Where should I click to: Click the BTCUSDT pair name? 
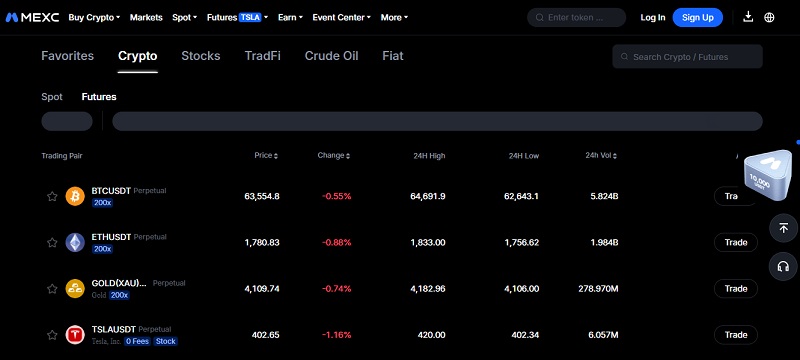pyautogui.click(x=111, y=191)
